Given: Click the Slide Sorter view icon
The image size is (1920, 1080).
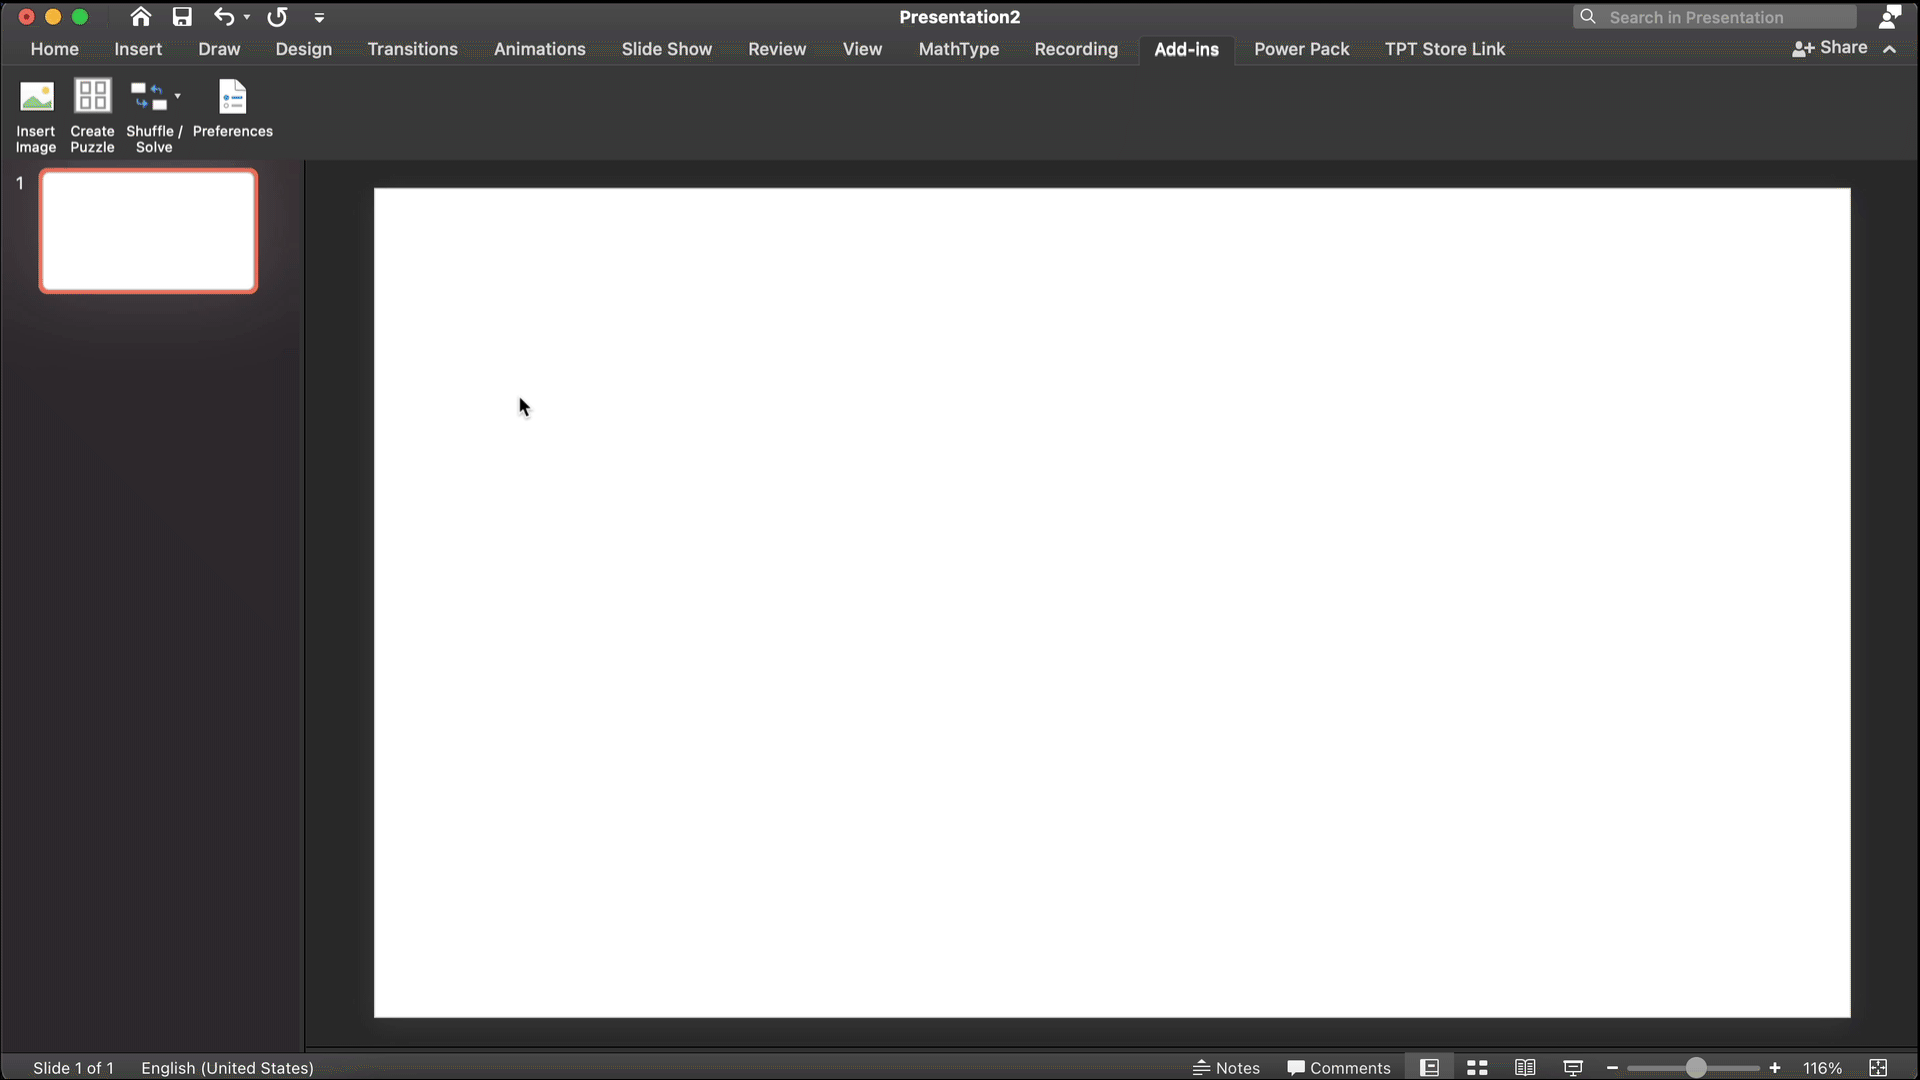Looking at the screenshot, I should [x=1477, y=1068].
